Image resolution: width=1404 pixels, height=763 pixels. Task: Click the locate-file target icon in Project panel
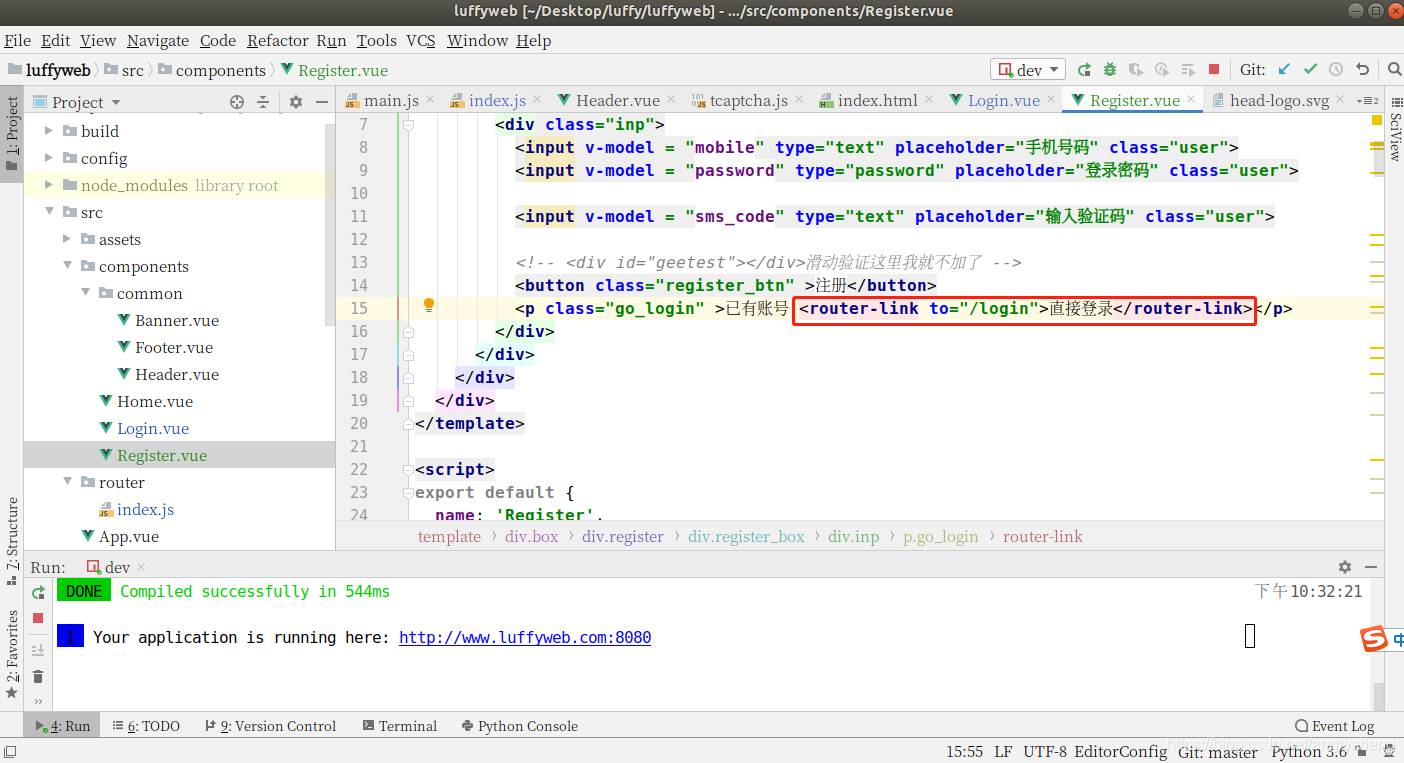click(237, 102)
